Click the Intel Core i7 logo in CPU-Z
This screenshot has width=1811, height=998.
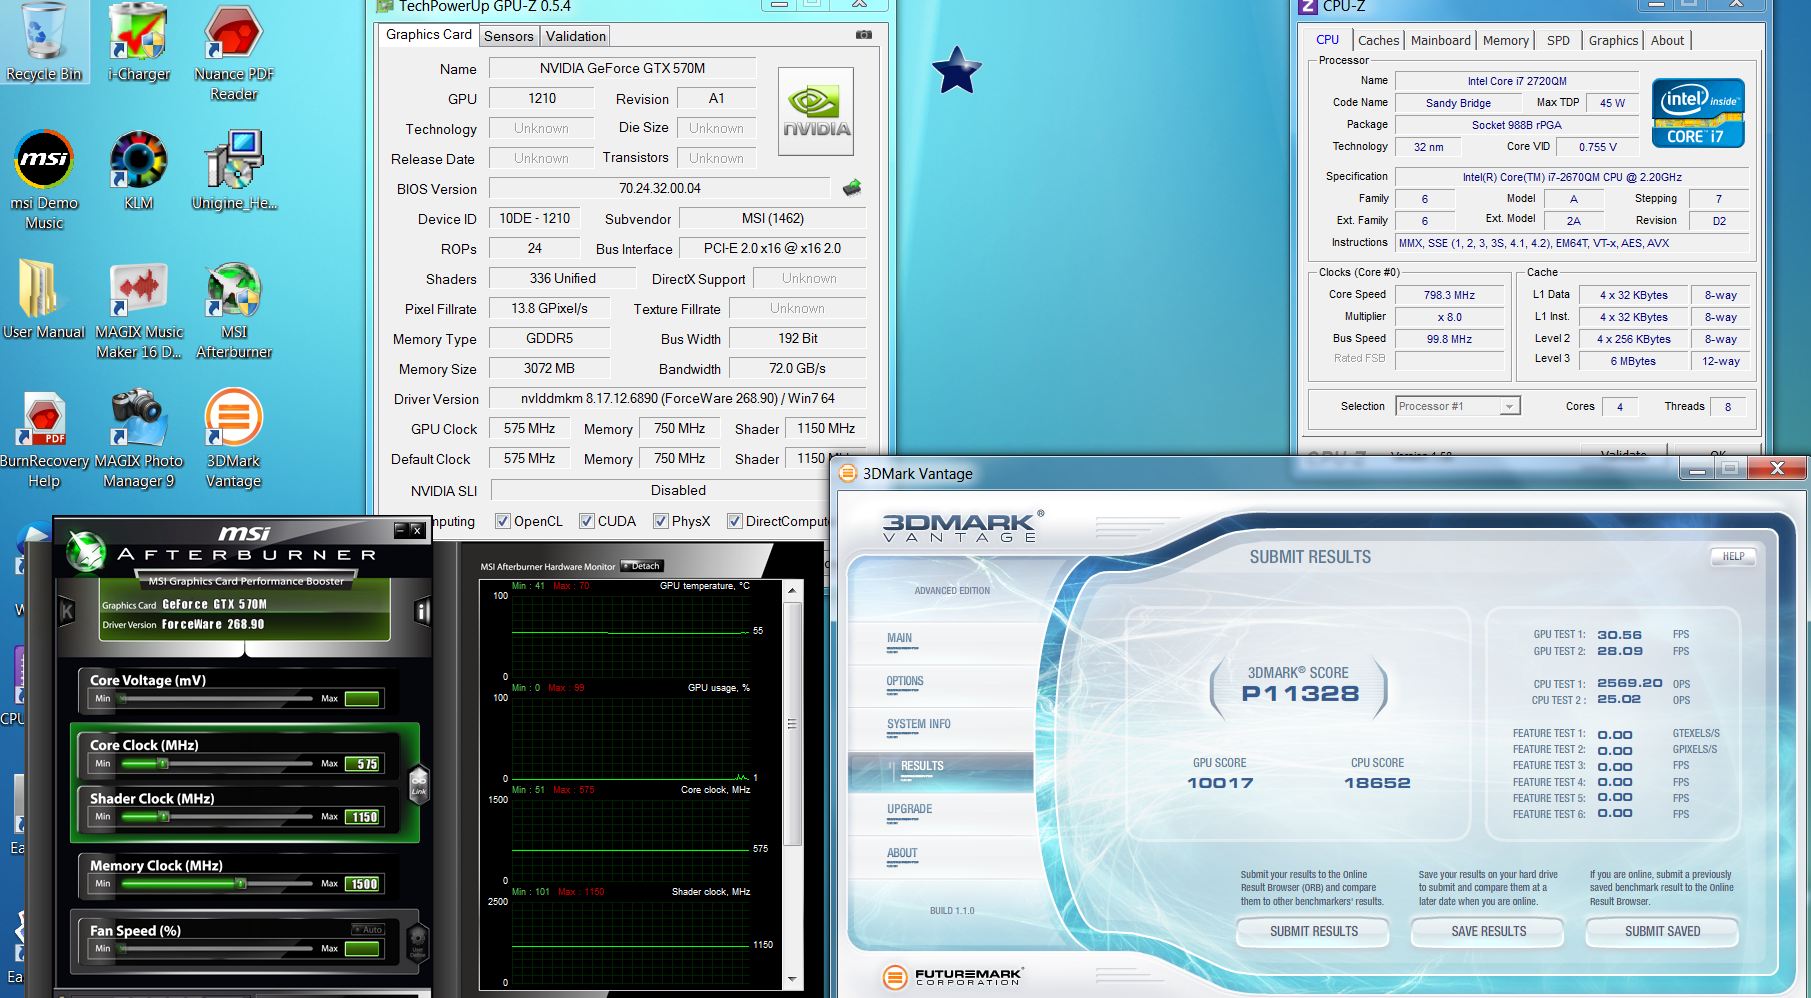tap(1698, 113)
